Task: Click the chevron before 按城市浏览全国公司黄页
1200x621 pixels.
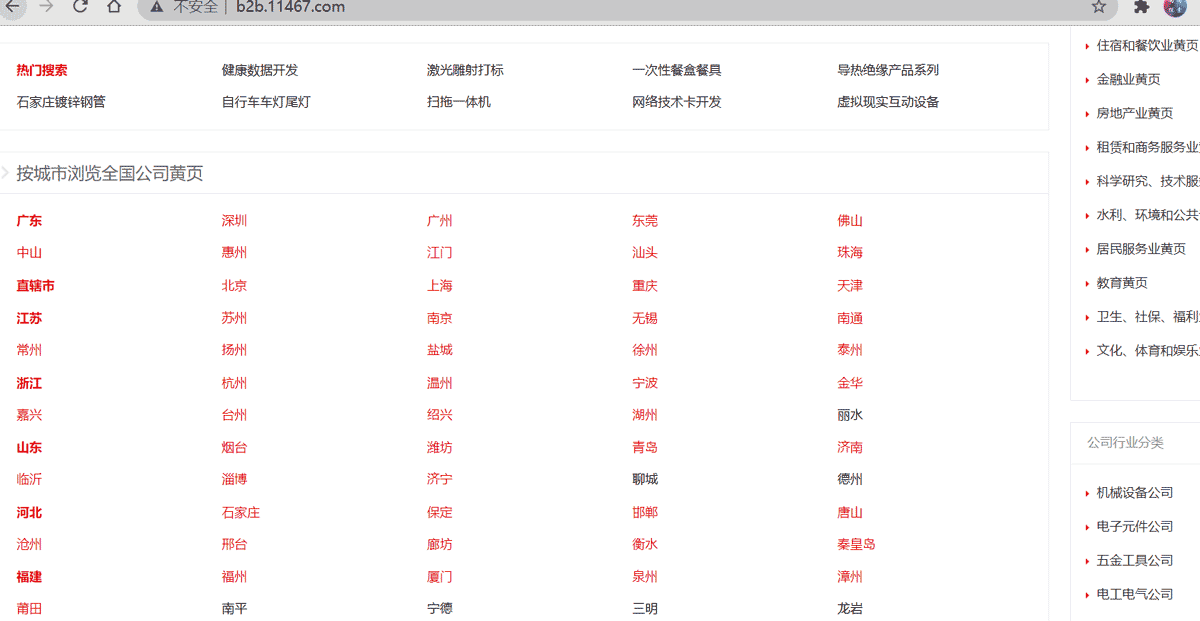Action: tap(5, 172)
